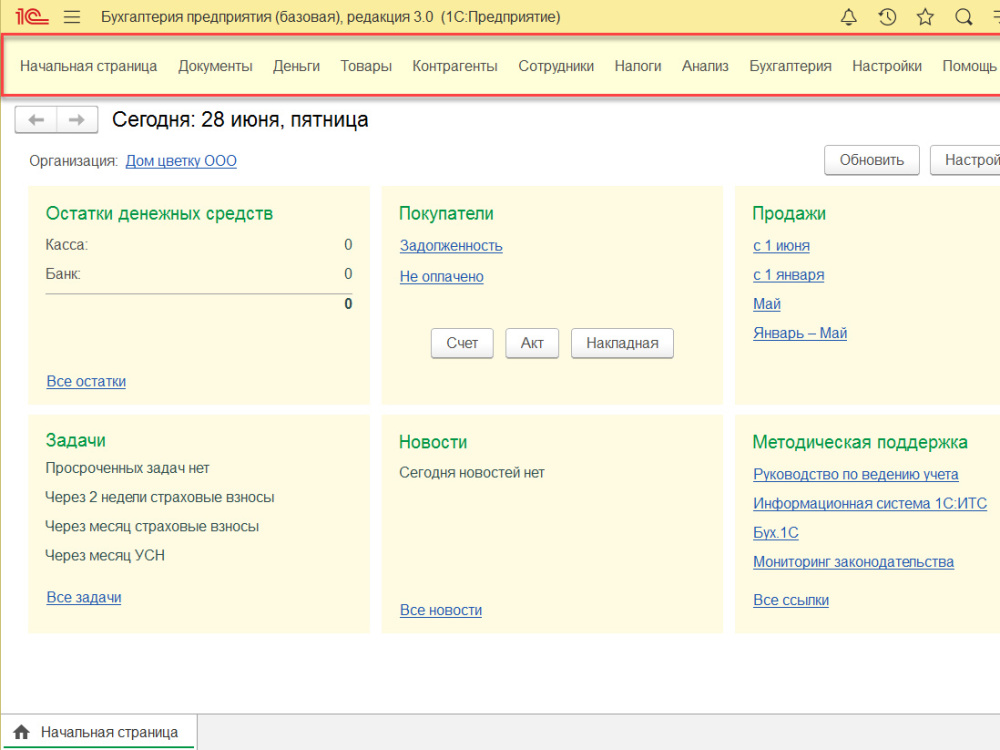Screen dimensions: 1000x750
Task: Open sales с 1 января link
Action: (x=788, y=275)
